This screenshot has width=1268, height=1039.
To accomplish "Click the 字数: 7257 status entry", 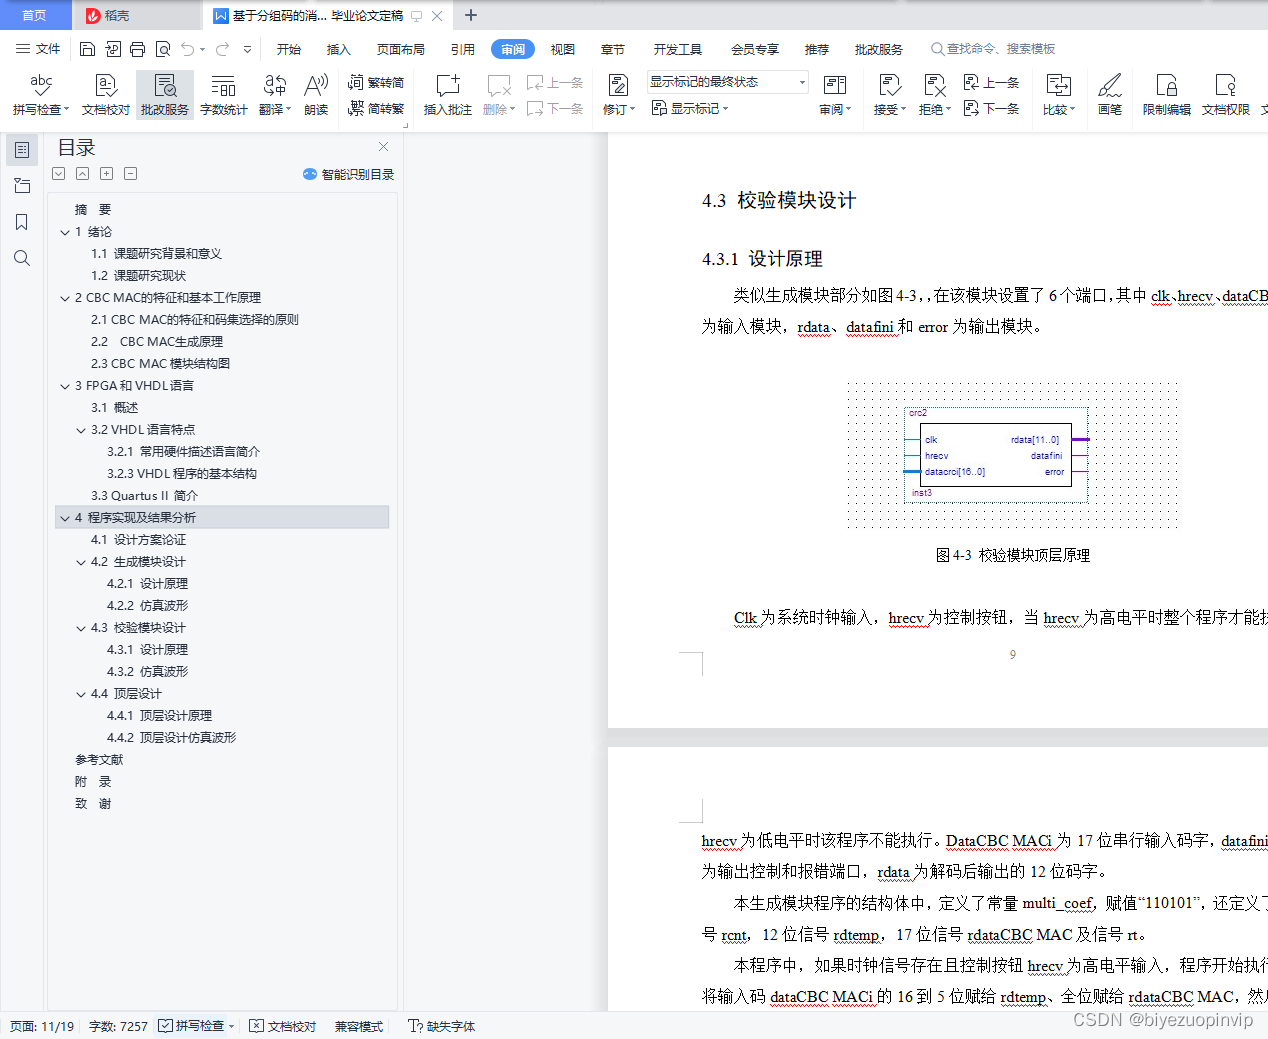I will [x=118, y=1026].
